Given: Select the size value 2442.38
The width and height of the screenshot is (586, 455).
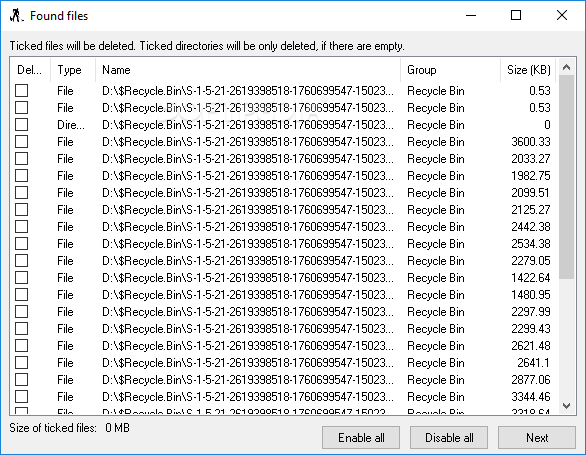Looking at the screenshot, I should pos(531,227).
